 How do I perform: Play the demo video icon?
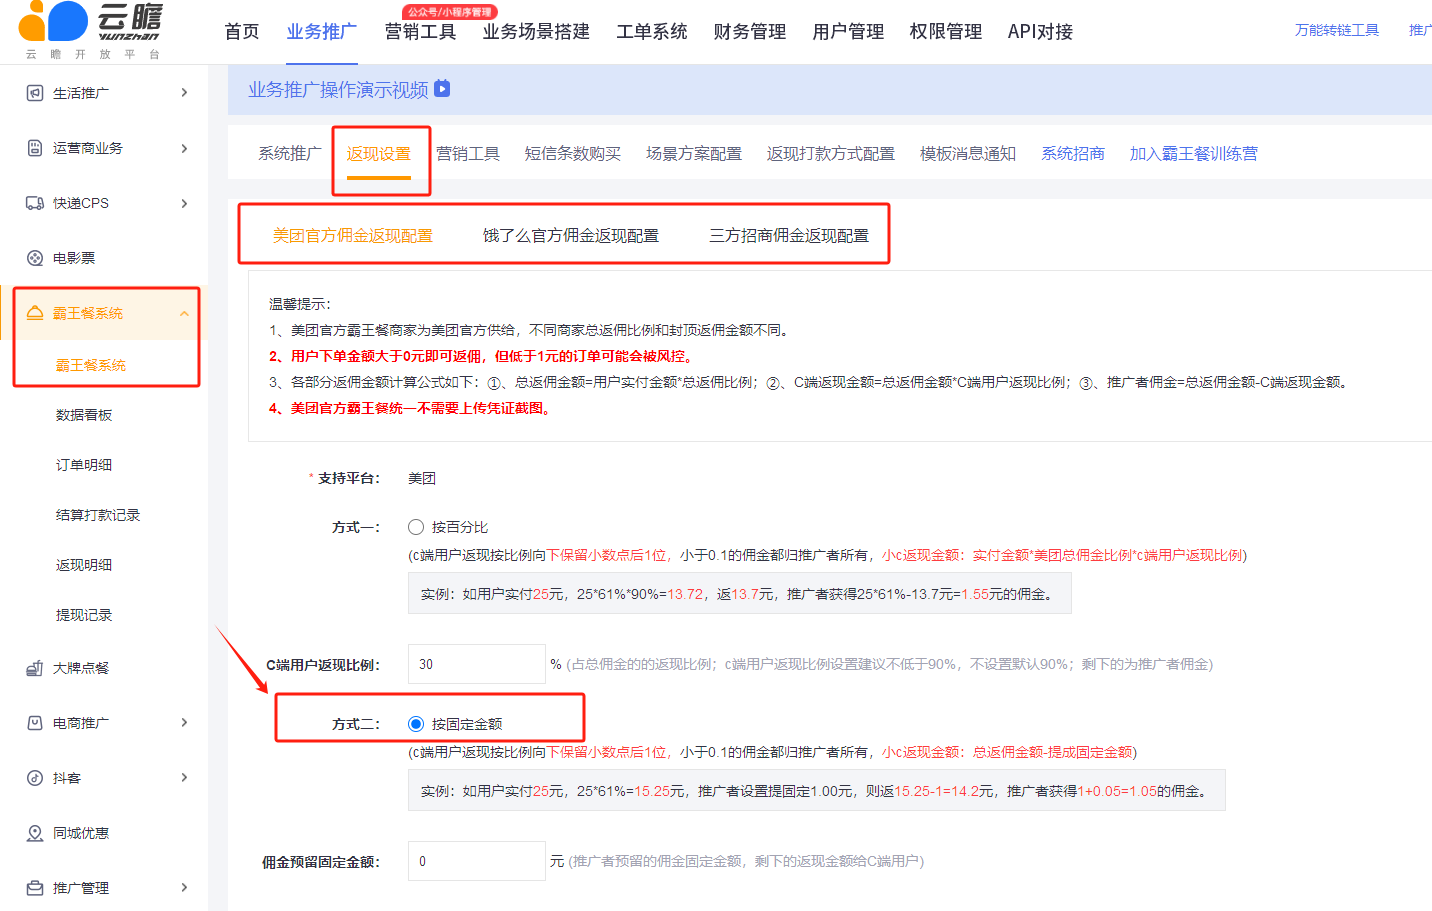[x=442, y=89]
